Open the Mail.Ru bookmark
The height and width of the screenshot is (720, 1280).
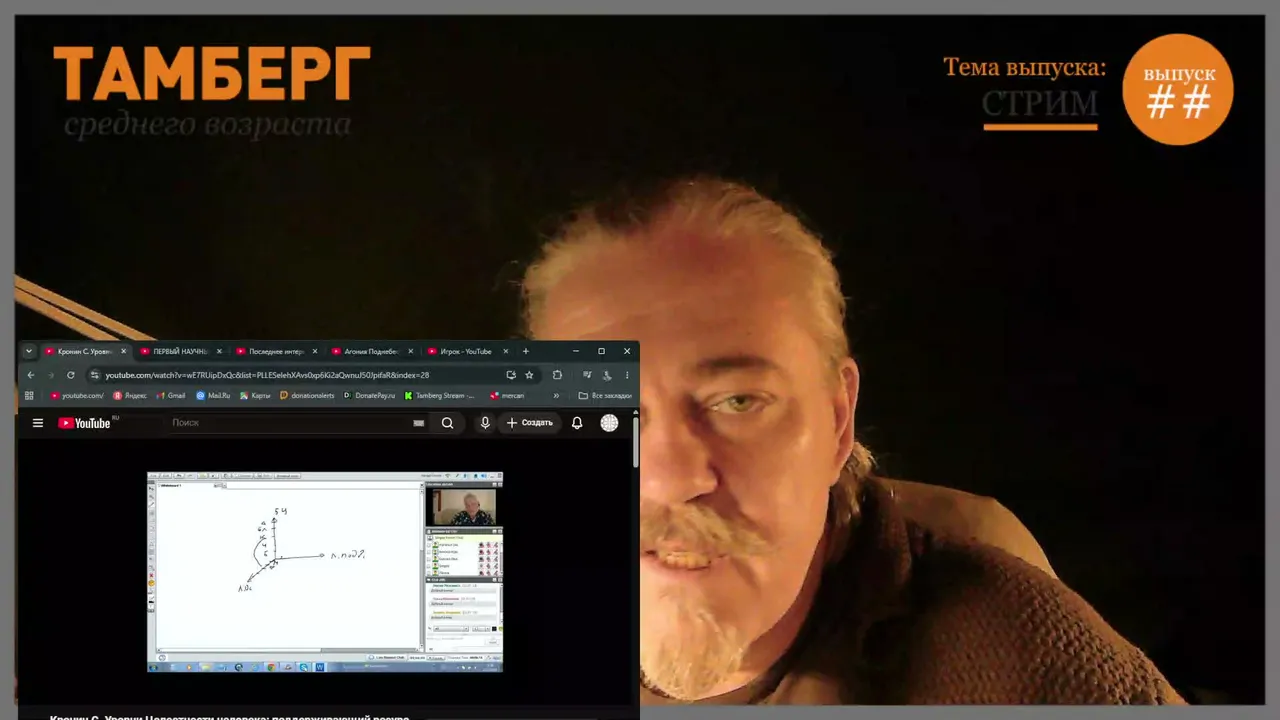point(213,395)
